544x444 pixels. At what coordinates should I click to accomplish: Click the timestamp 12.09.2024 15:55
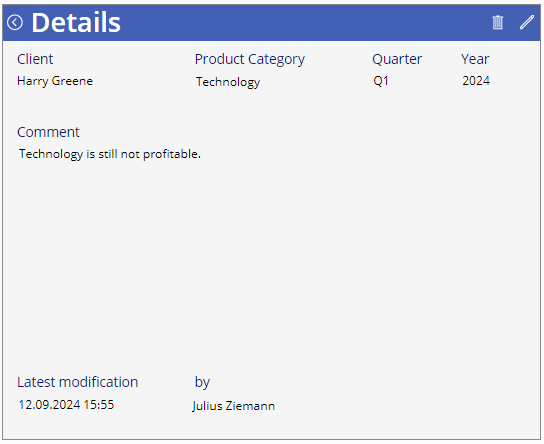click(x=66, y=405)
